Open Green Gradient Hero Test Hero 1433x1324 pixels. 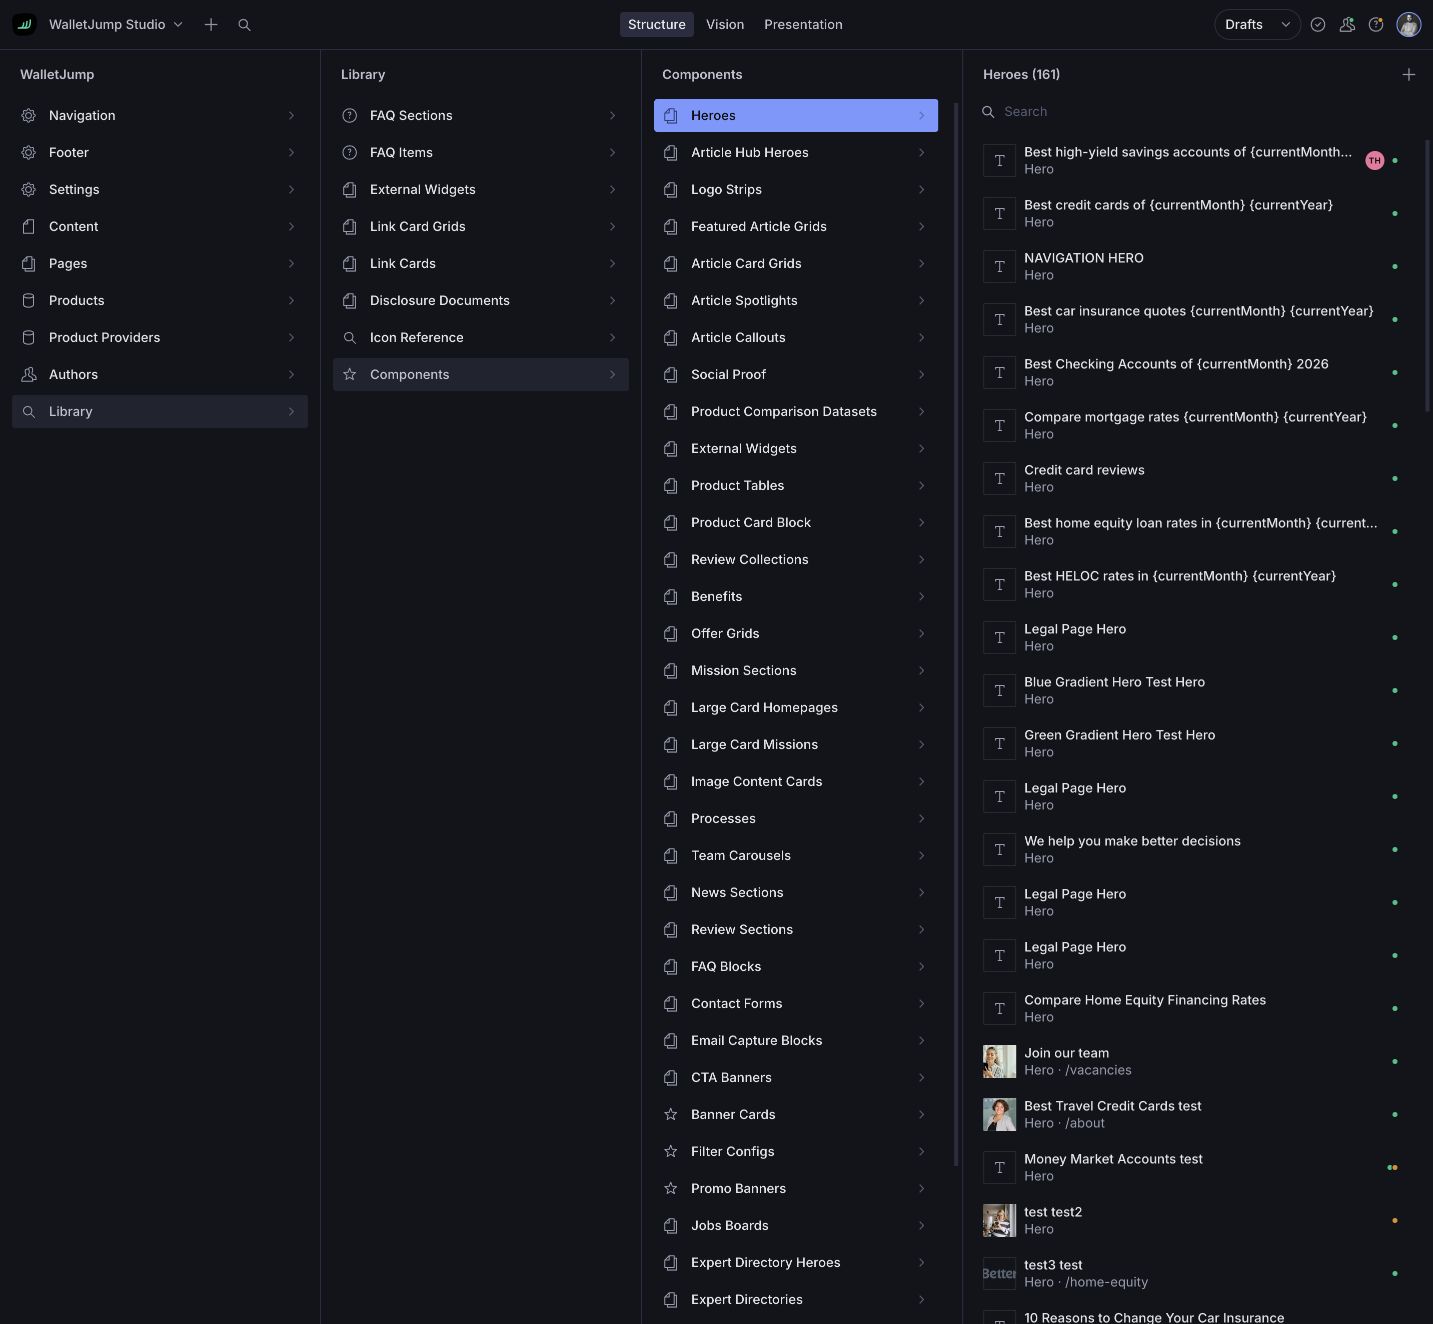click(1193, 743)
